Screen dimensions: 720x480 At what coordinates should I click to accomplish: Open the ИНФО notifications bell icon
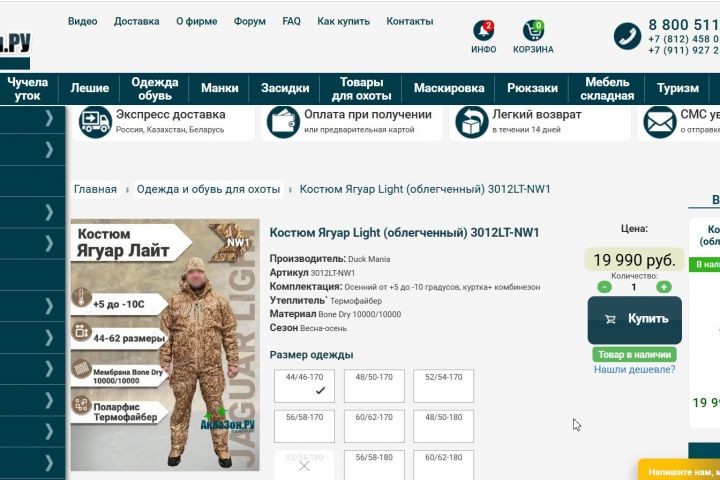tap(484, 30)
